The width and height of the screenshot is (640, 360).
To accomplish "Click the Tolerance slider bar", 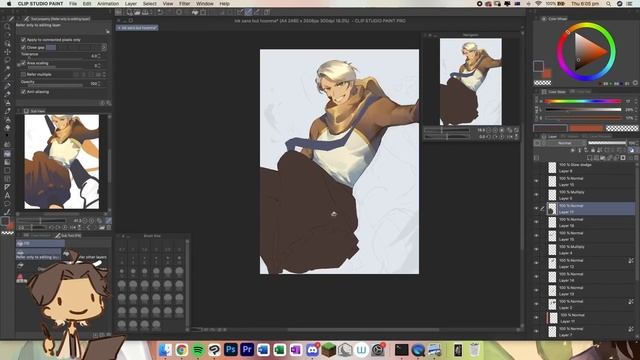I will [55, 59].
